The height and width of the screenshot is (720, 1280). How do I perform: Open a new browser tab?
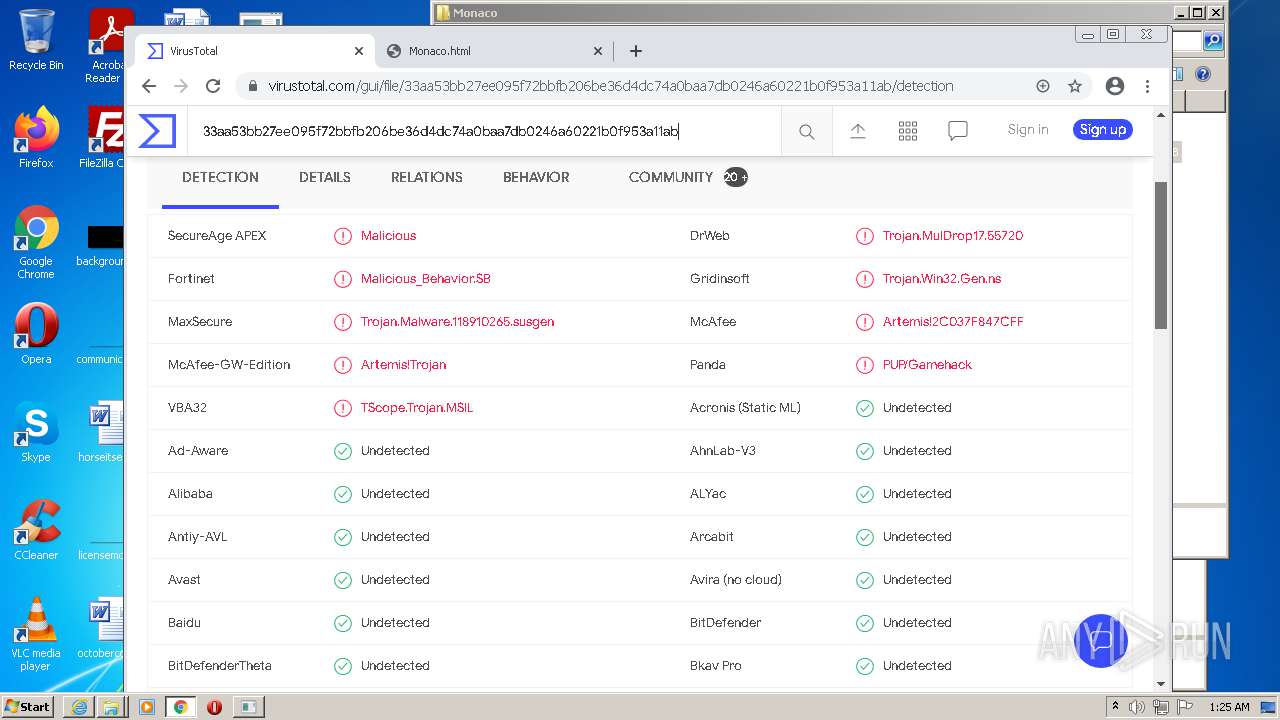[635, 51]
